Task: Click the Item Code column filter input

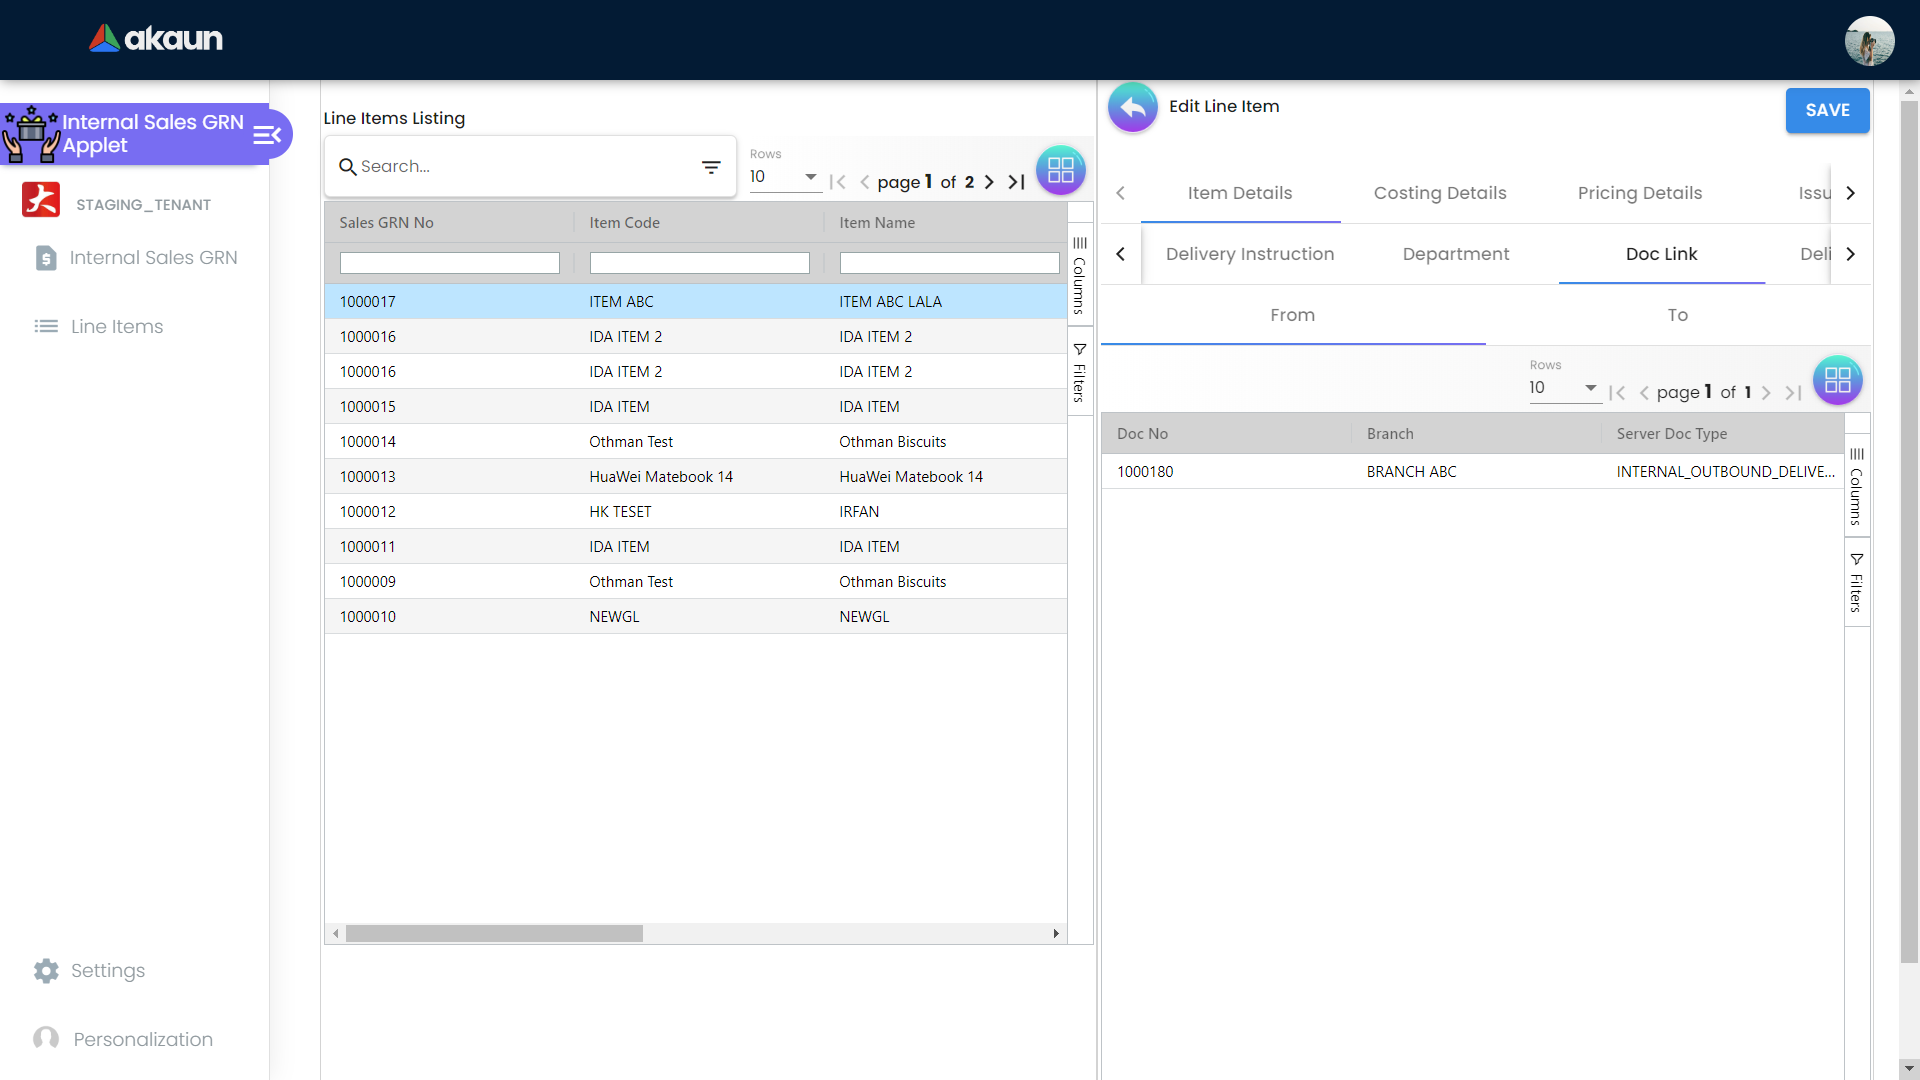Action: coord(699,263)
